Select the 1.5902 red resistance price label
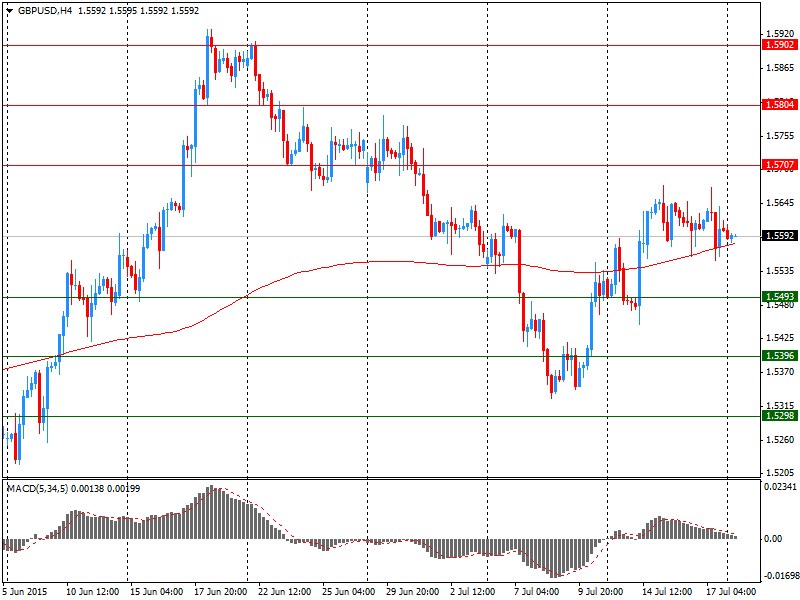Viewport: 800px width, 600px height. (780, 45)
